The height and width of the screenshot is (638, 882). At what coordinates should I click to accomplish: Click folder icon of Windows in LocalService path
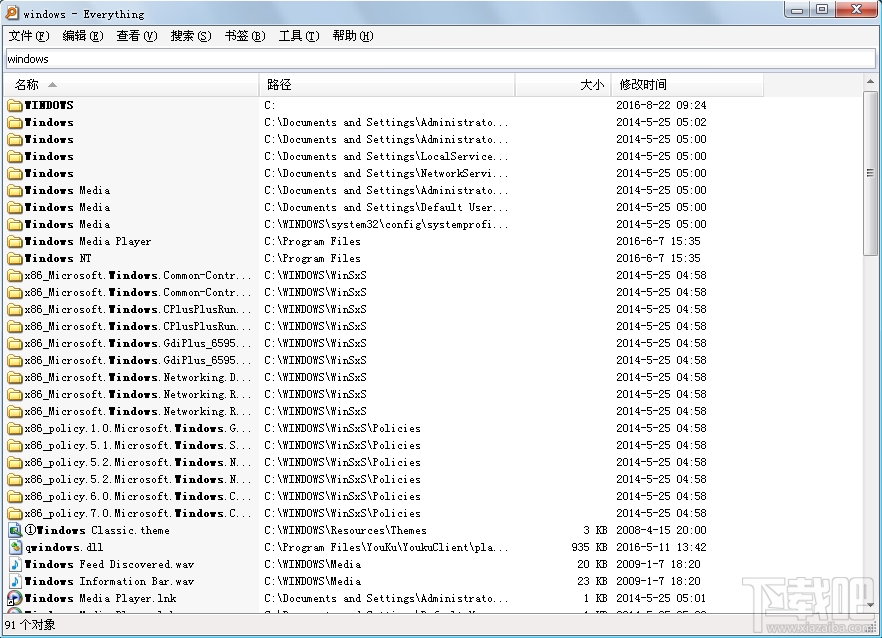15,156
